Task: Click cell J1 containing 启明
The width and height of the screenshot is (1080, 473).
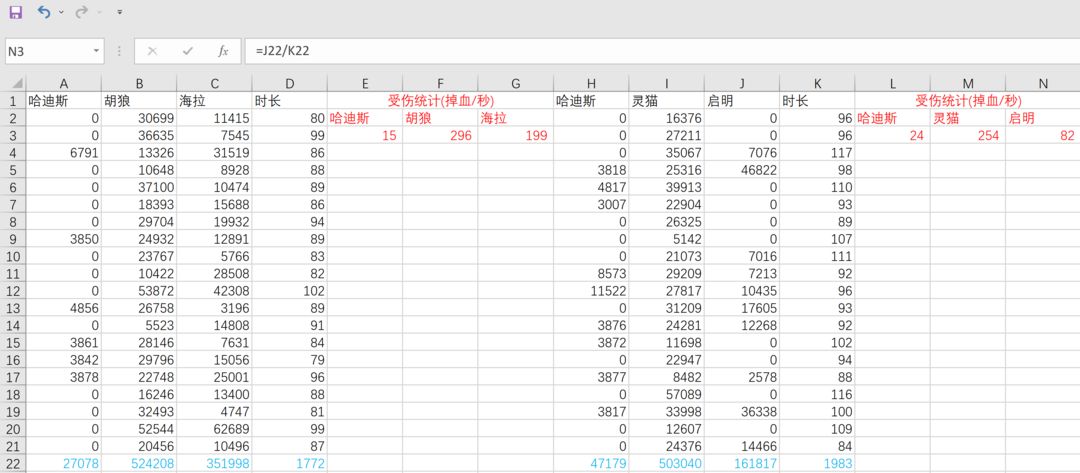Action: 742,101
